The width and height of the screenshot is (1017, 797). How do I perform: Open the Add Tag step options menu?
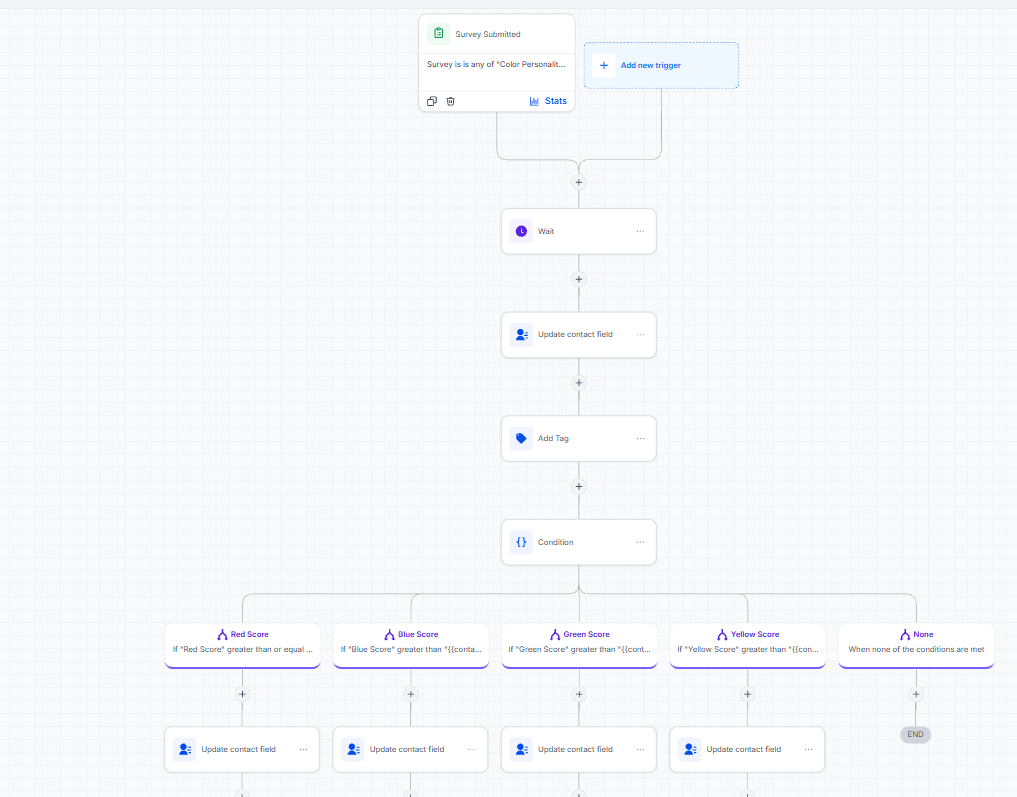click(x=640, y=438)
